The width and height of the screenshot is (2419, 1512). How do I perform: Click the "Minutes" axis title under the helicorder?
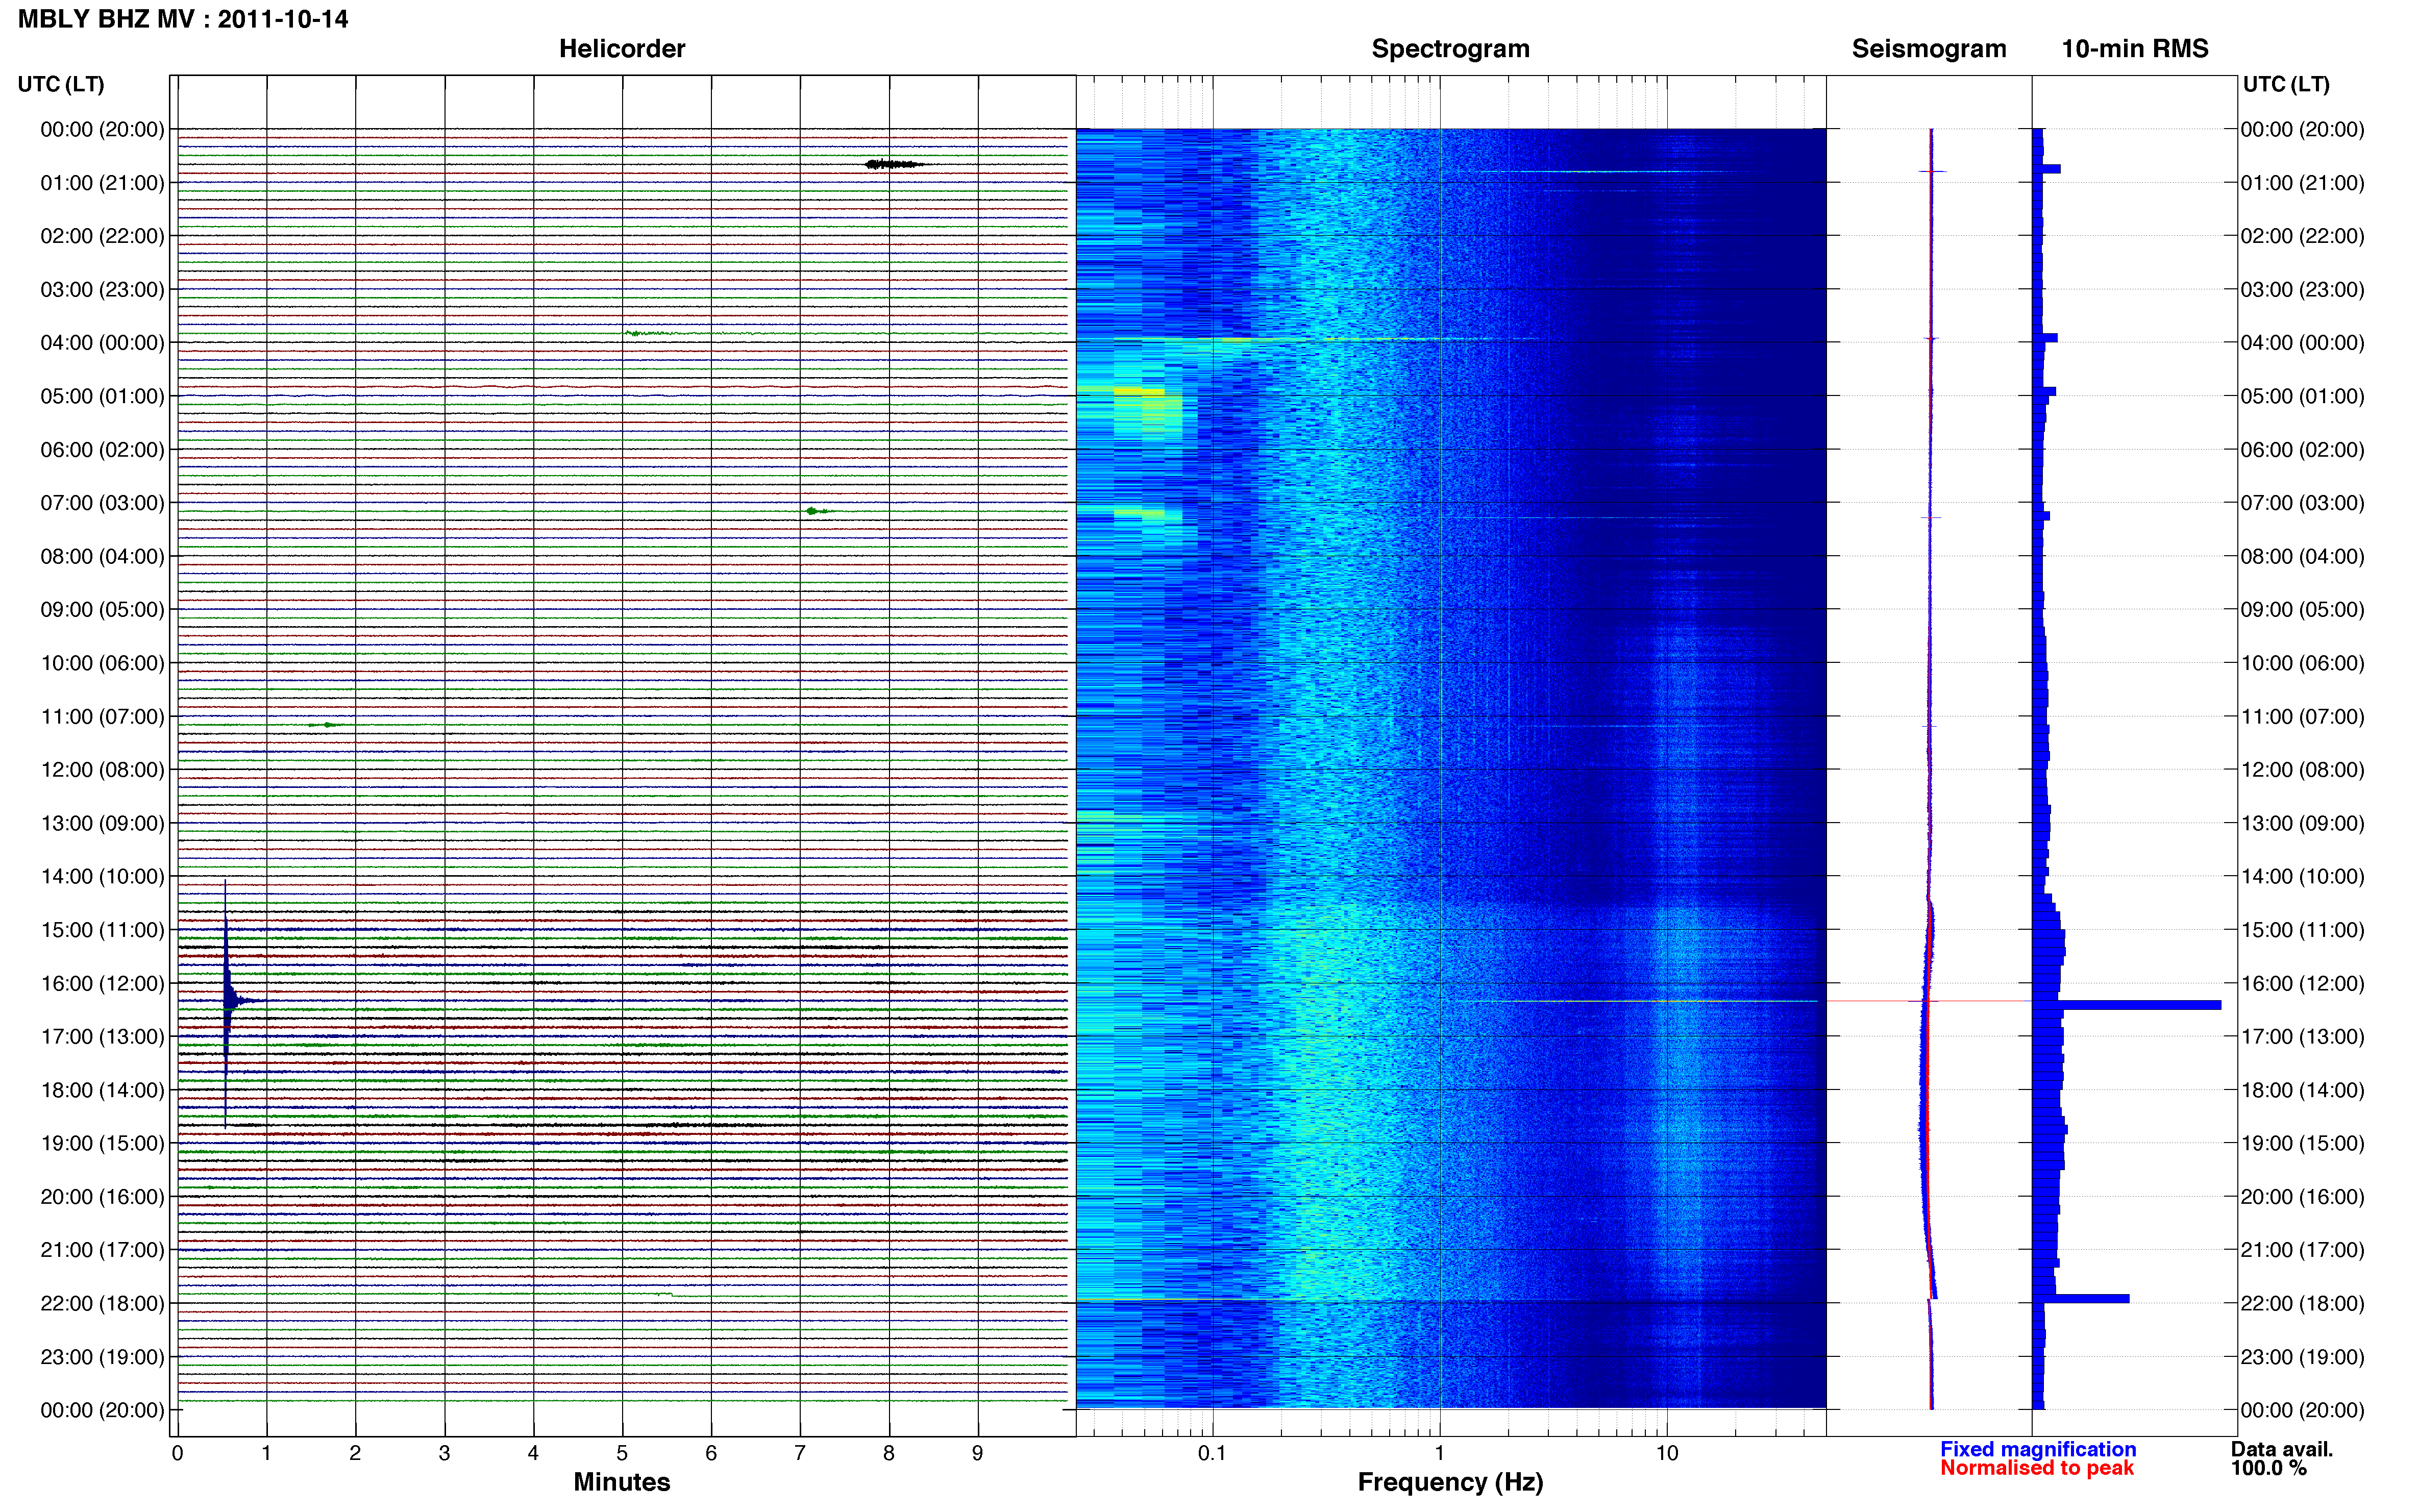pyautogui.click(x=621, y=1482)
